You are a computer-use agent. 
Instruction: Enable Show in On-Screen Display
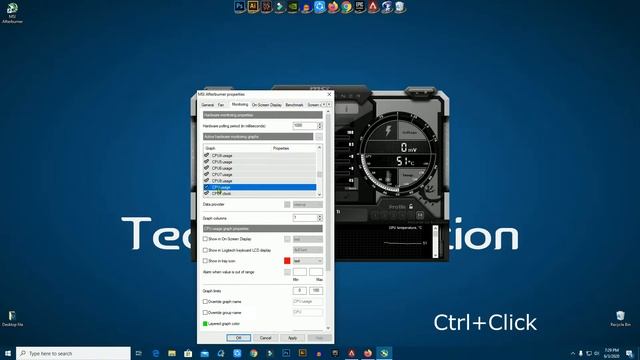click(205, 239)
